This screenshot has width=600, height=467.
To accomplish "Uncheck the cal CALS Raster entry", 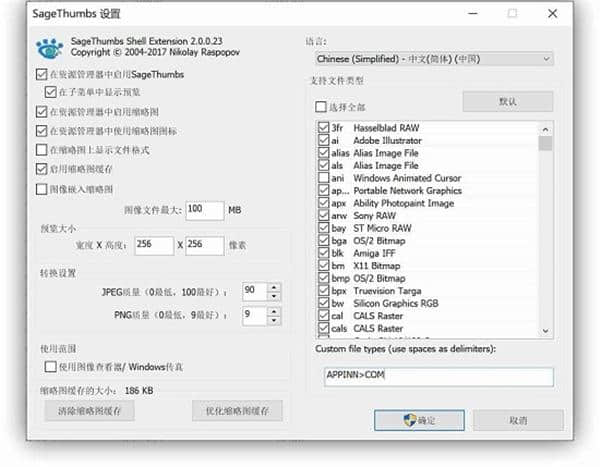I will click(324, 315).
